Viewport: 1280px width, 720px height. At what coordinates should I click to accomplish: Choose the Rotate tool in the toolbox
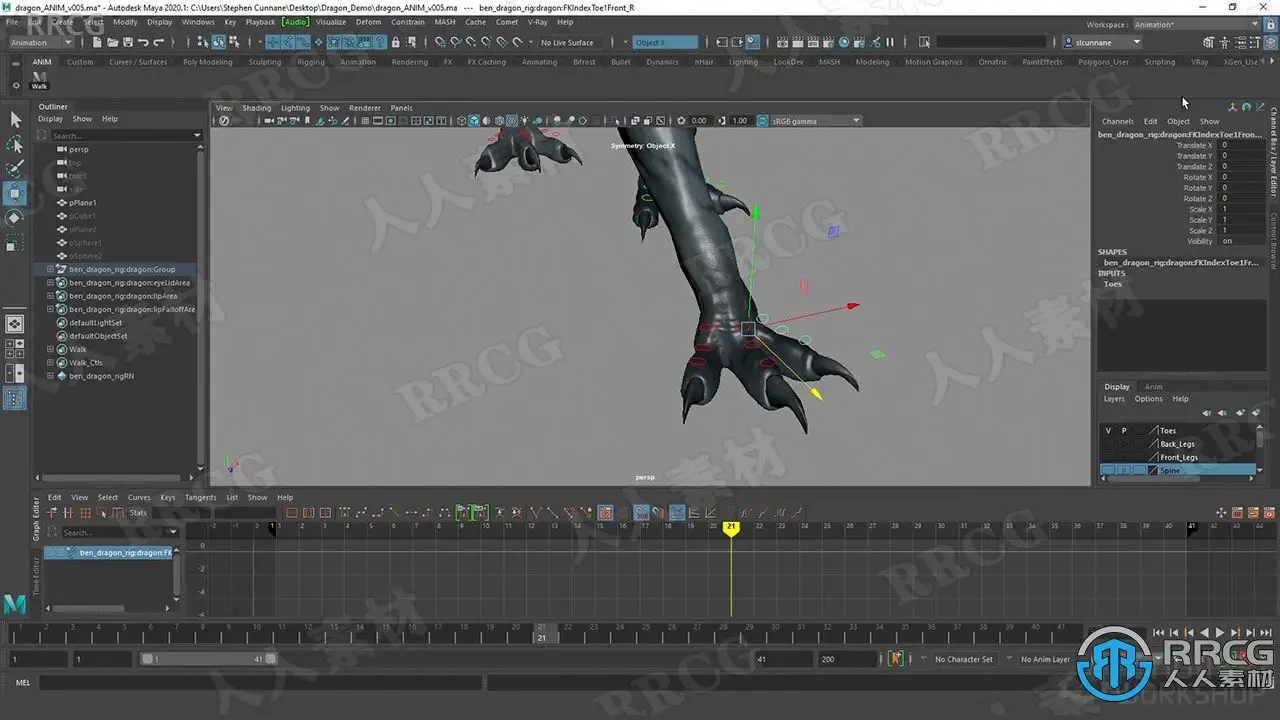15,218
